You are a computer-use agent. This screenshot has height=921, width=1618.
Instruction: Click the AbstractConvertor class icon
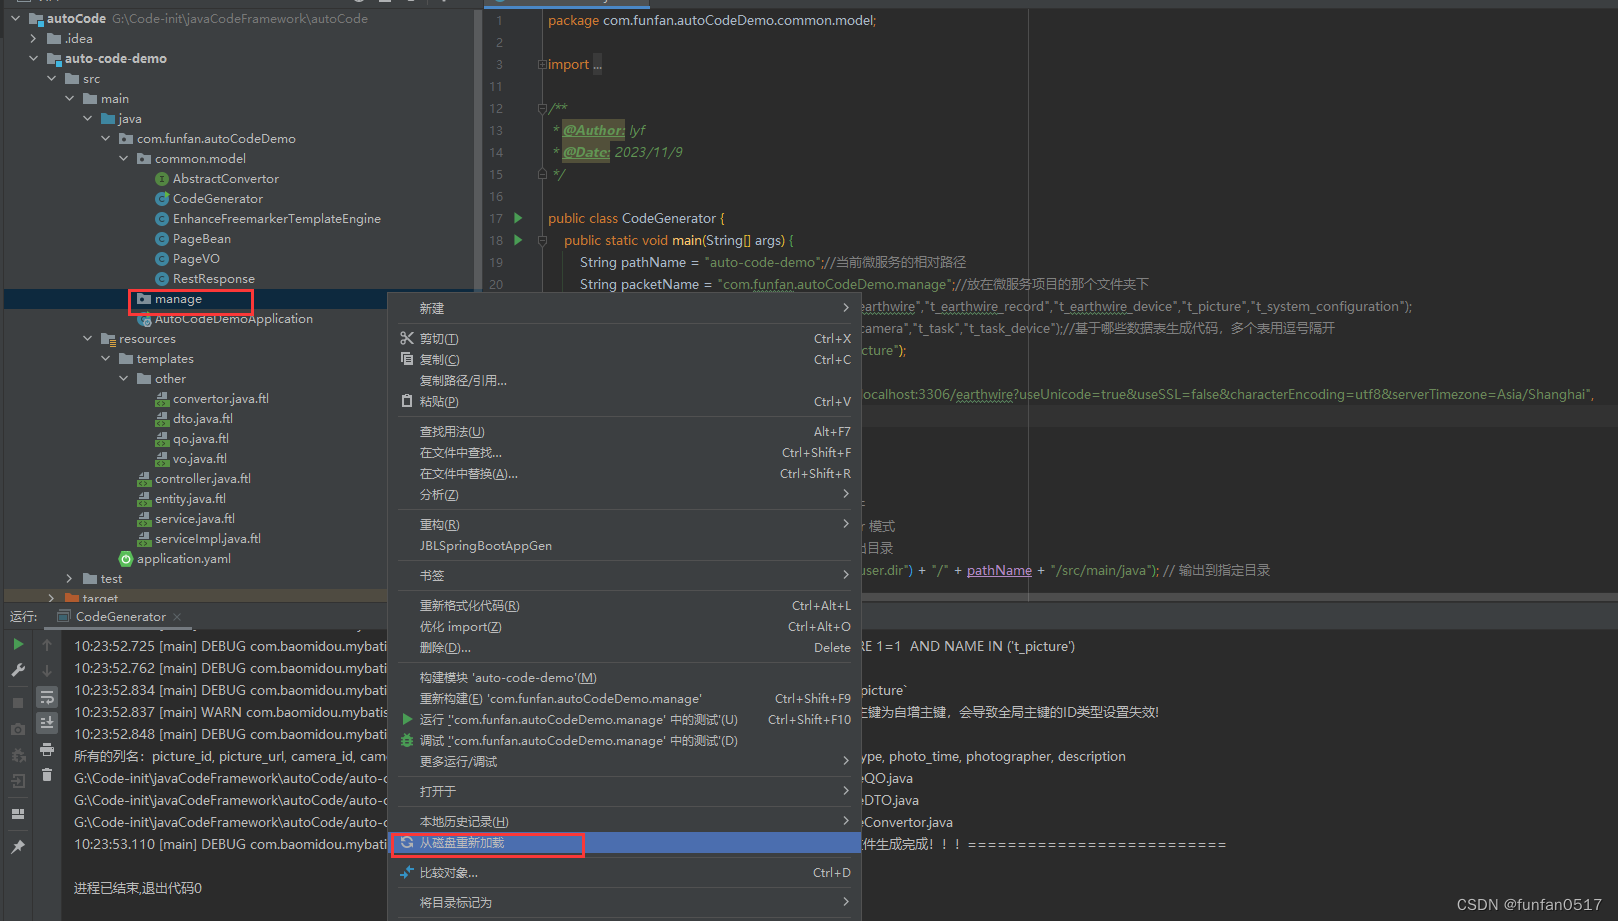(162, 179)
